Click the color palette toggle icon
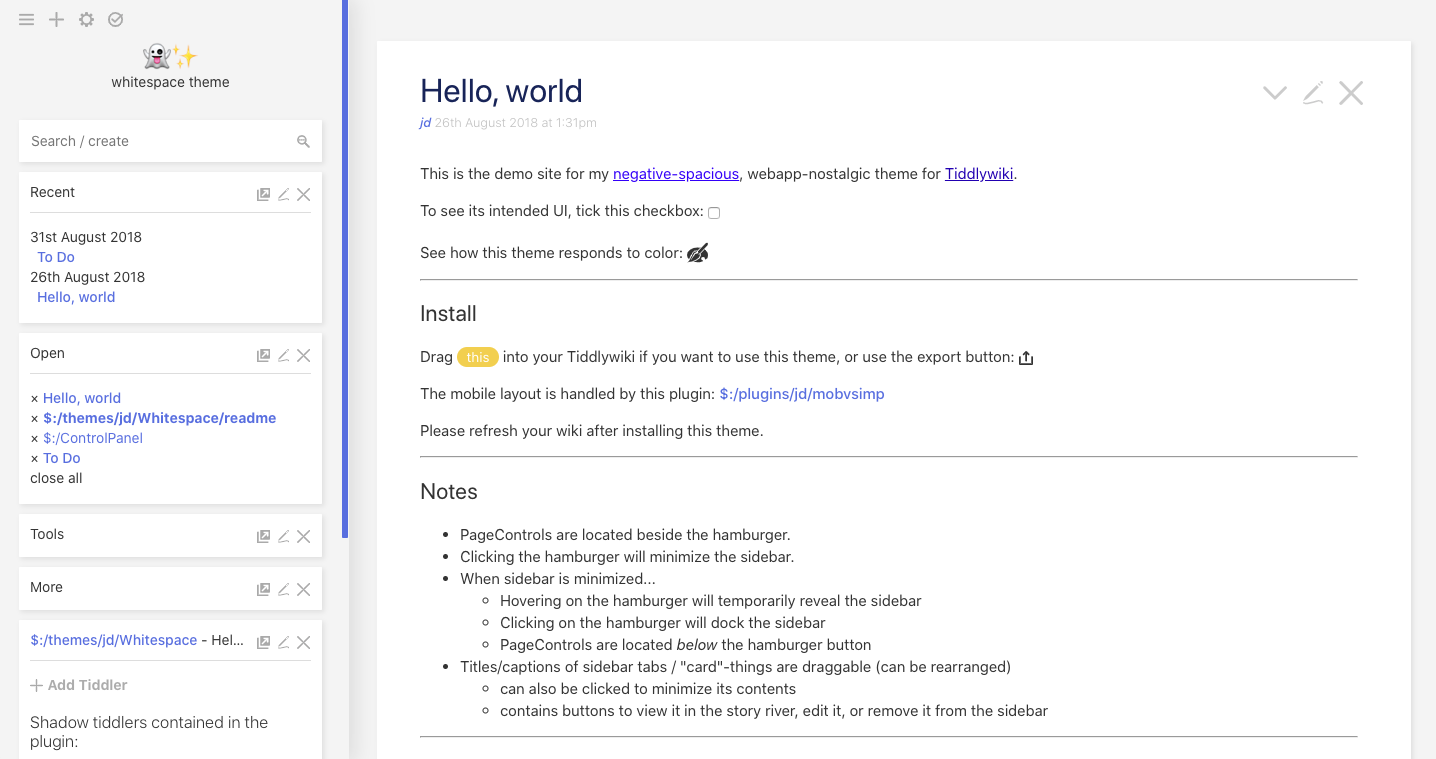 tap(698, 253)
